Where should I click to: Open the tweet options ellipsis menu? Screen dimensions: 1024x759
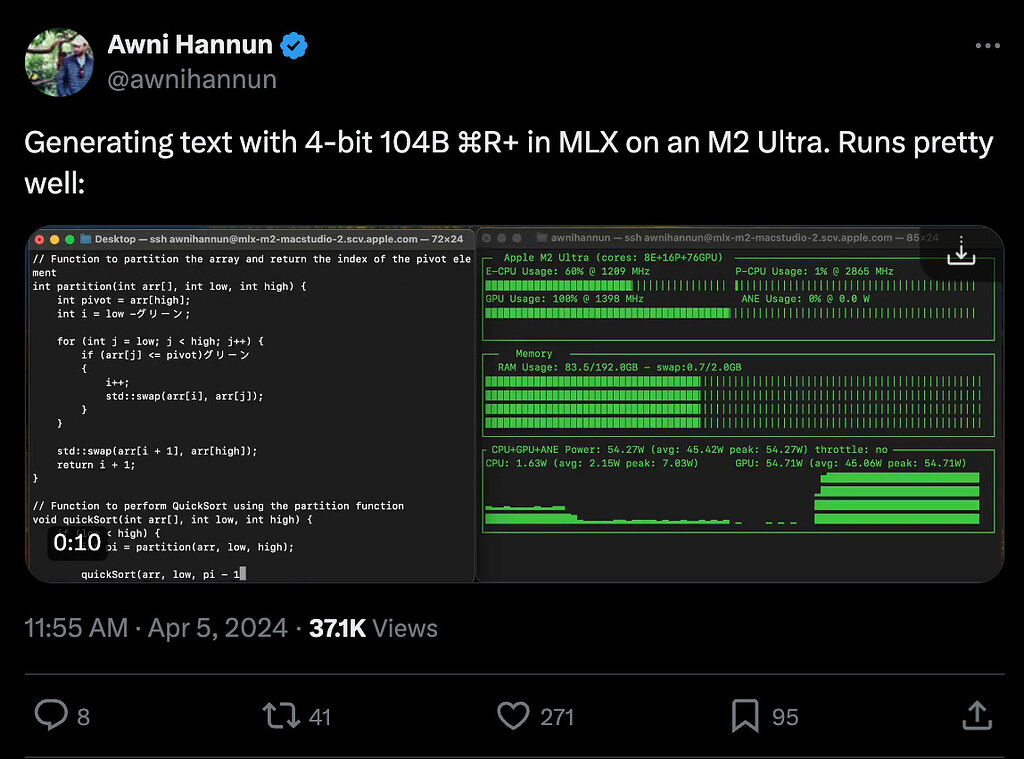coord(987,45)
